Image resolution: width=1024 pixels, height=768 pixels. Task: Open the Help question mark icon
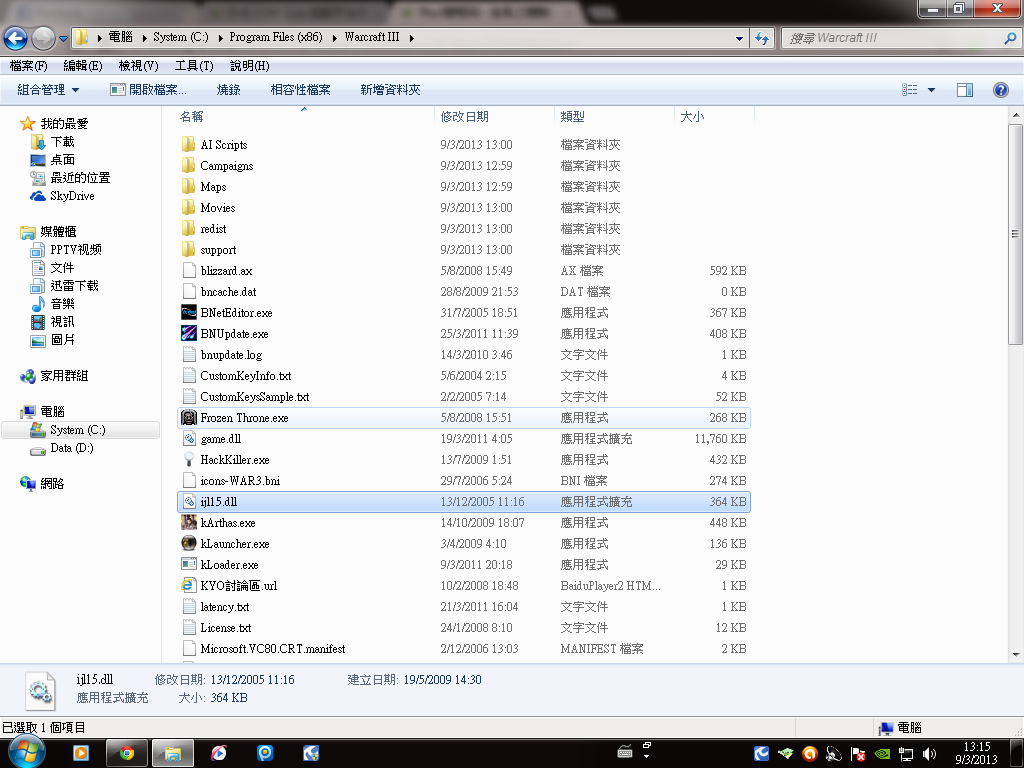coord(1000,90)
